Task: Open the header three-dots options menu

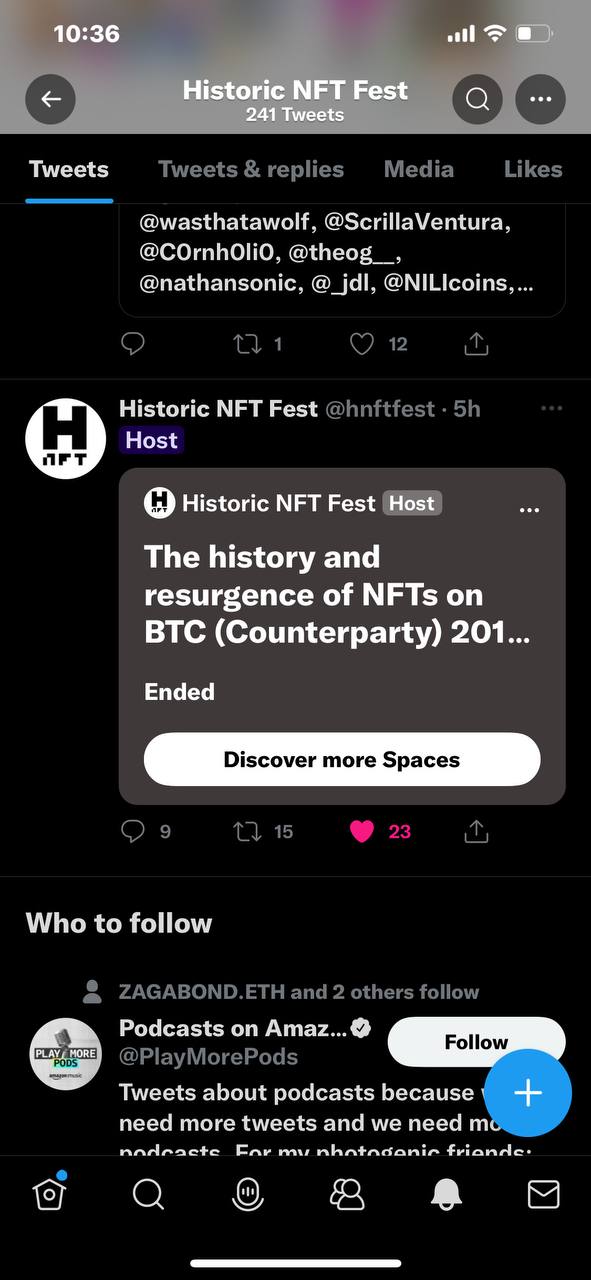Action: click(x=540, y=99)
